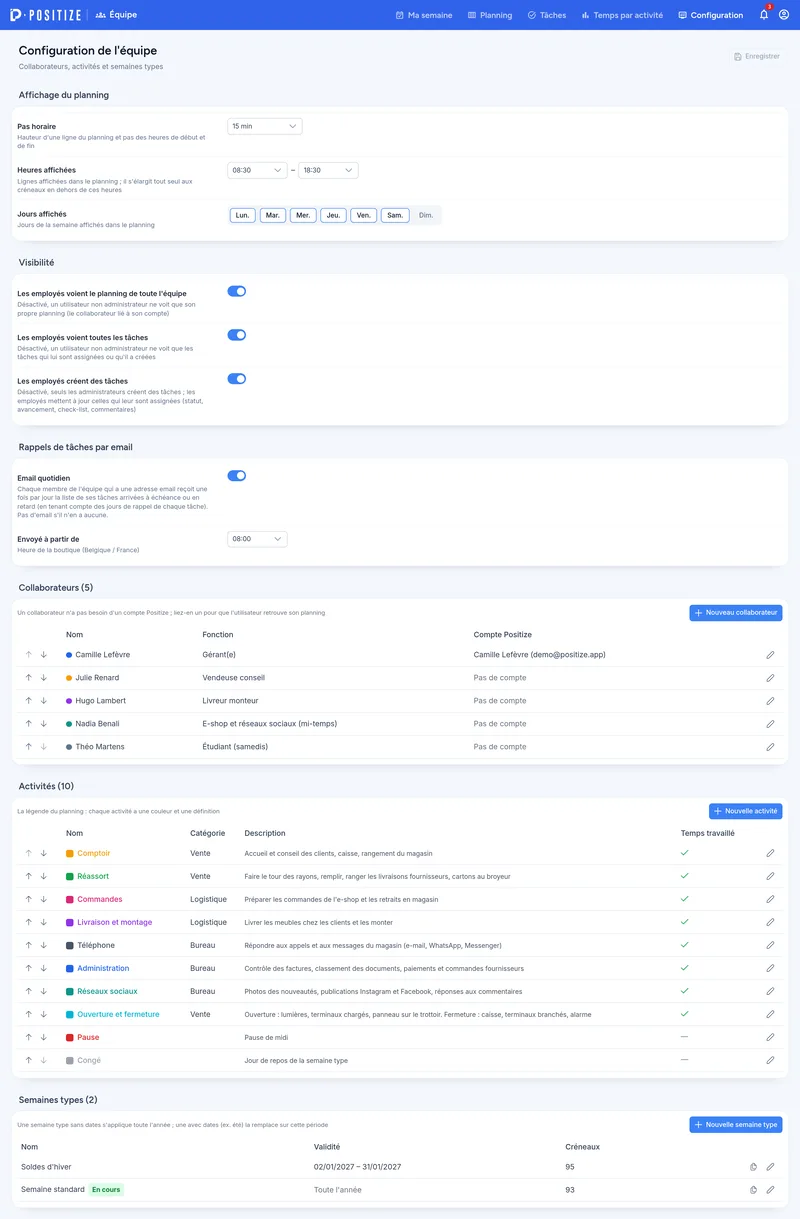Edit the Congé activity
This screenshot has height=1219, width=800.
tap(770, 1061)
